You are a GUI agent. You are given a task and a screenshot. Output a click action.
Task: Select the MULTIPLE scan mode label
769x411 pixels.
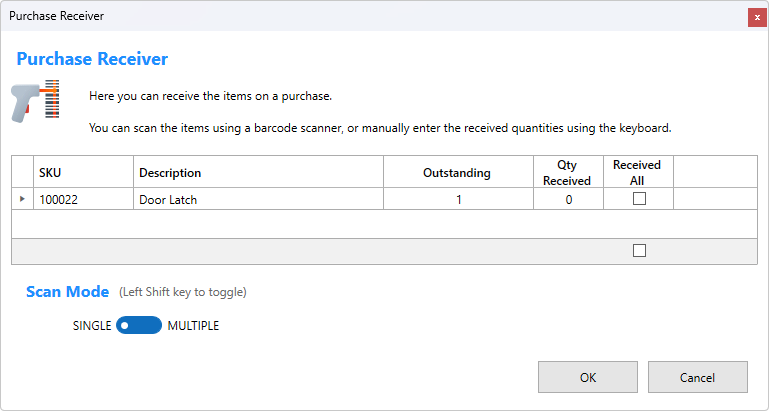pos(193,325)
